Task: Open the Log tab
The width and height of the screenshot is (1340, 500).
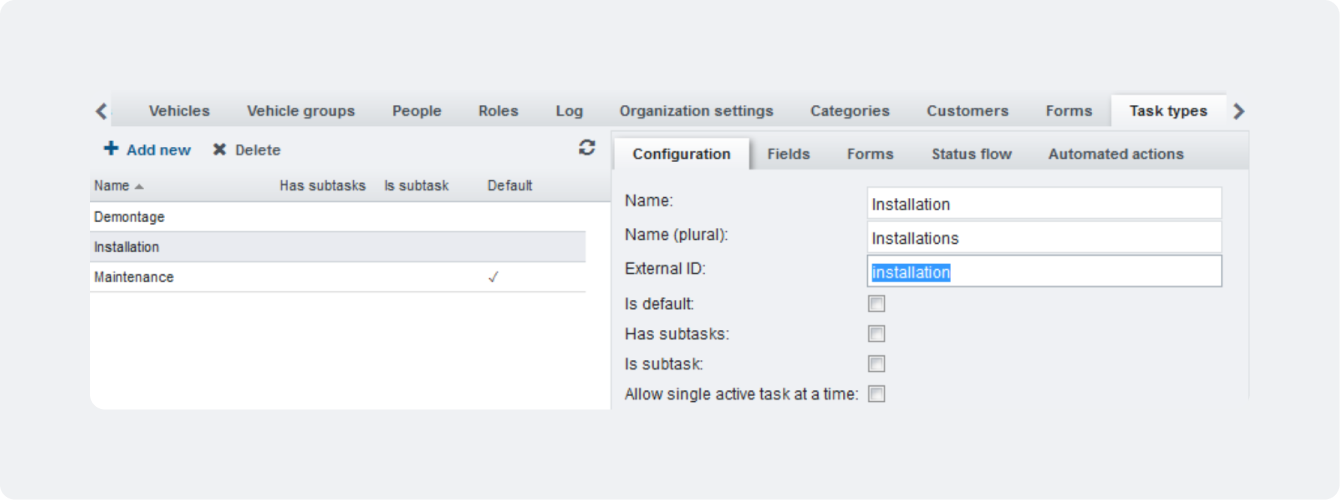Action: coord(569,111)
